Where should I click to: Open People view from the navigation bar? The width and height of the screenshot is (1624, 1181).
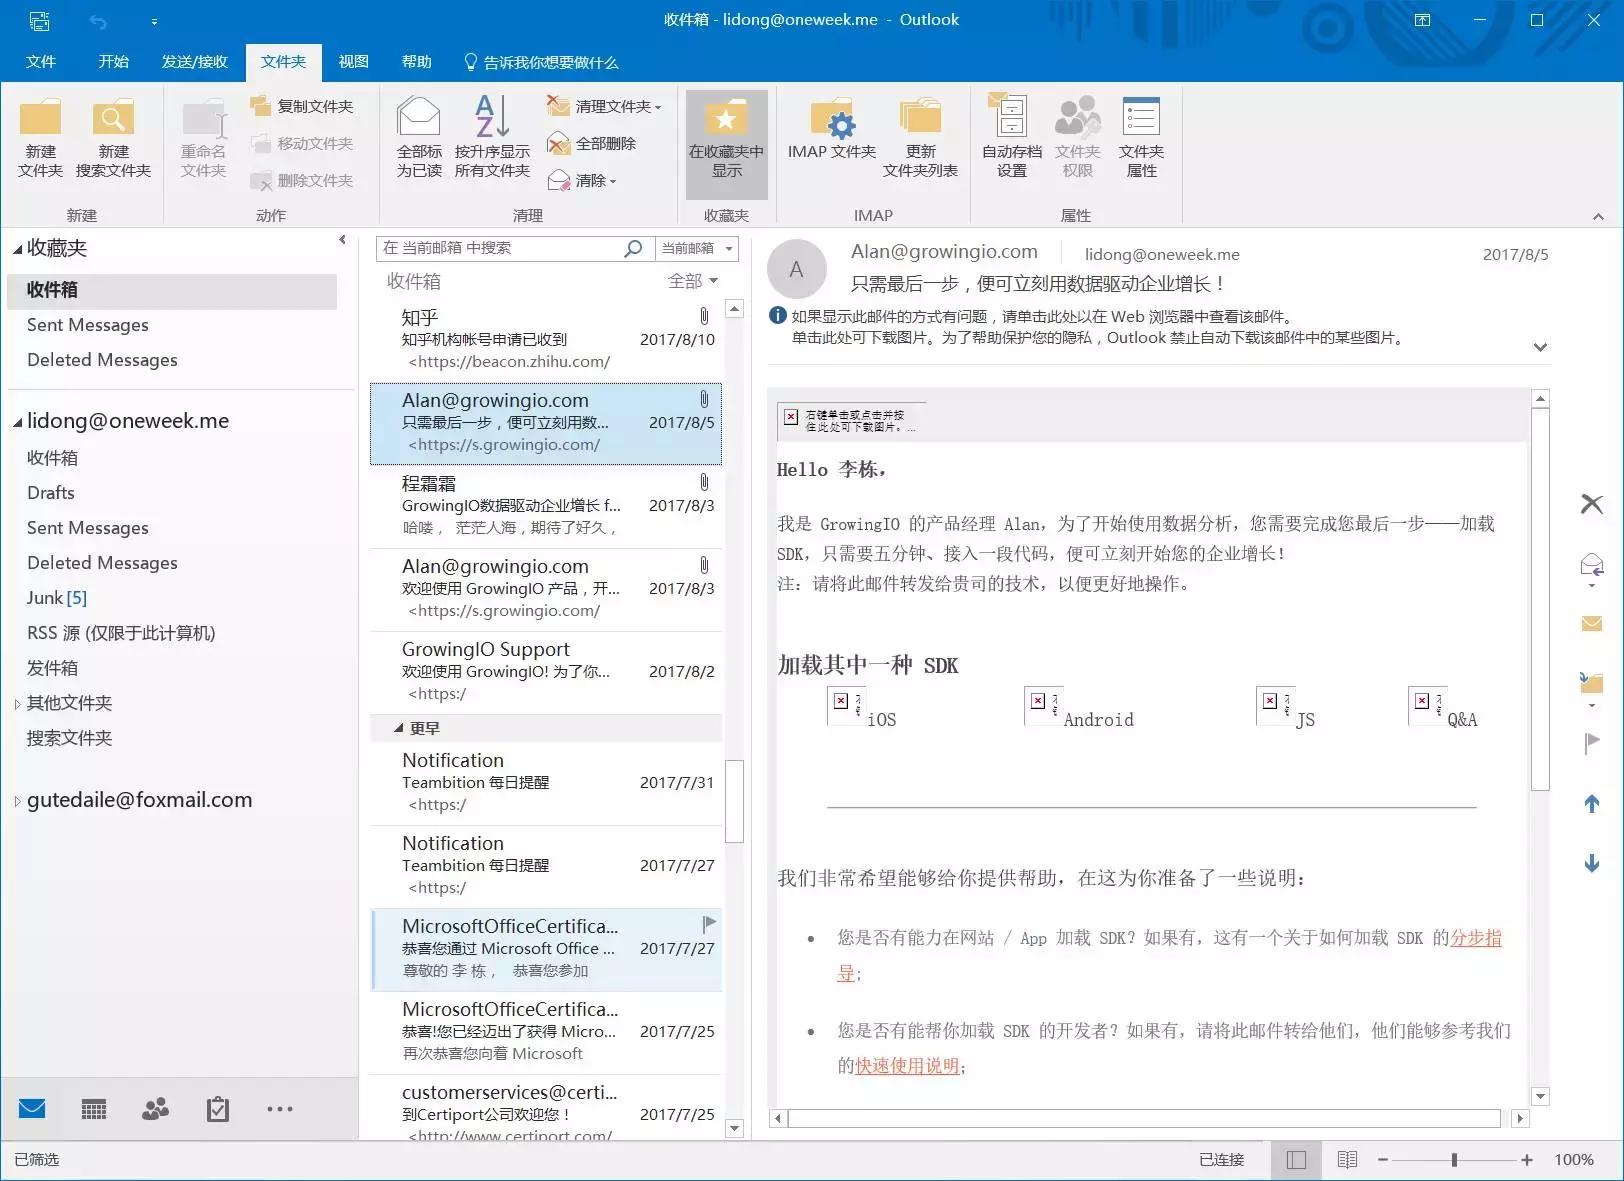[155, 1108]
